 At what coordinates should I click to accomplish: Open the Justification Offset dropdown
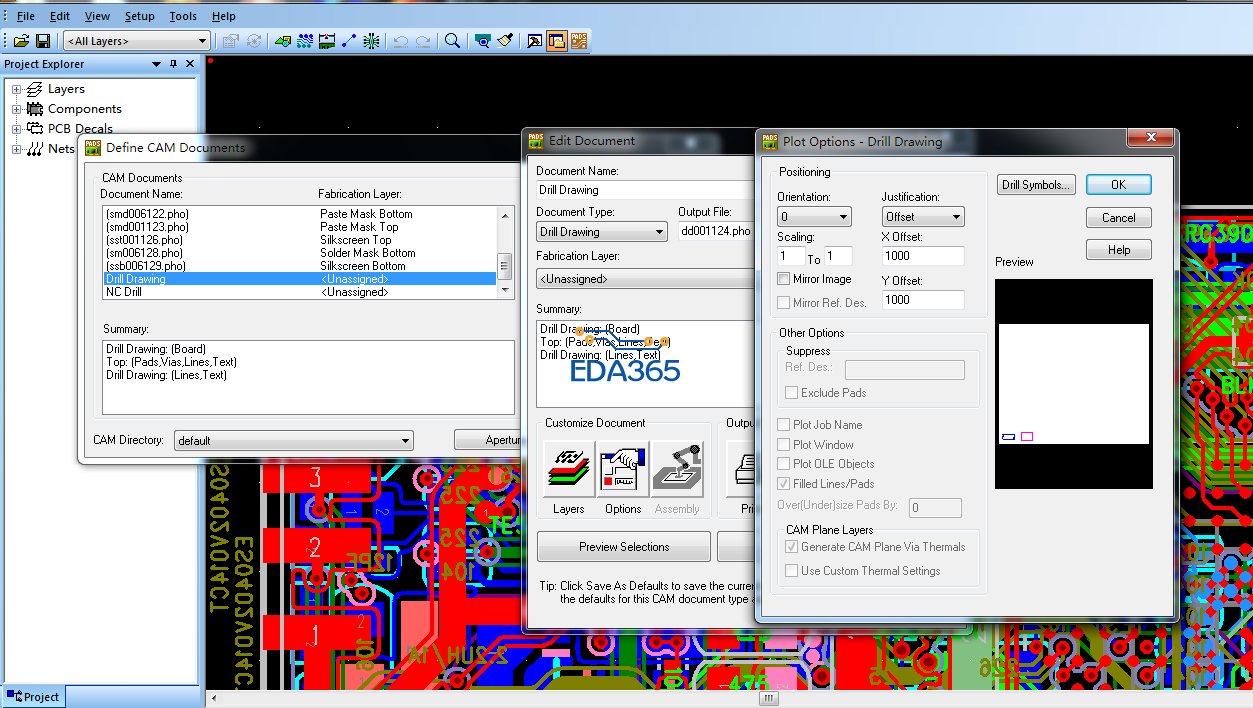pos(922,217)
